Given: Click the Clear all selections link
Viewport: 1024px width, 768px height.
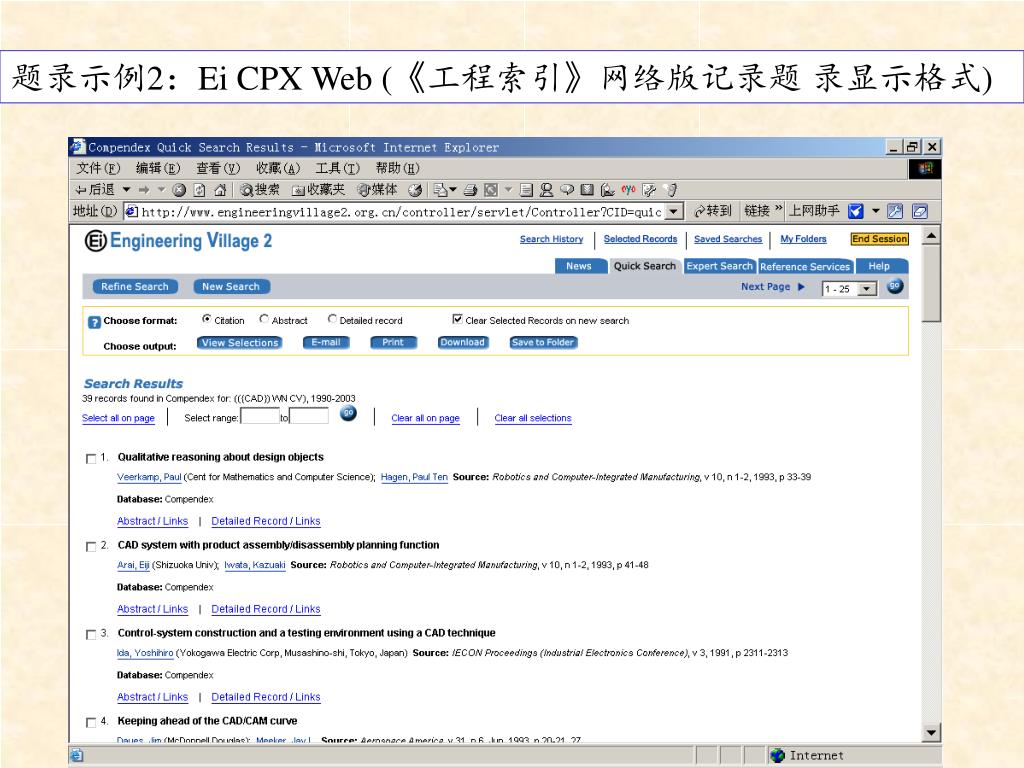Looking at the screenshot, I should point(533,418).
